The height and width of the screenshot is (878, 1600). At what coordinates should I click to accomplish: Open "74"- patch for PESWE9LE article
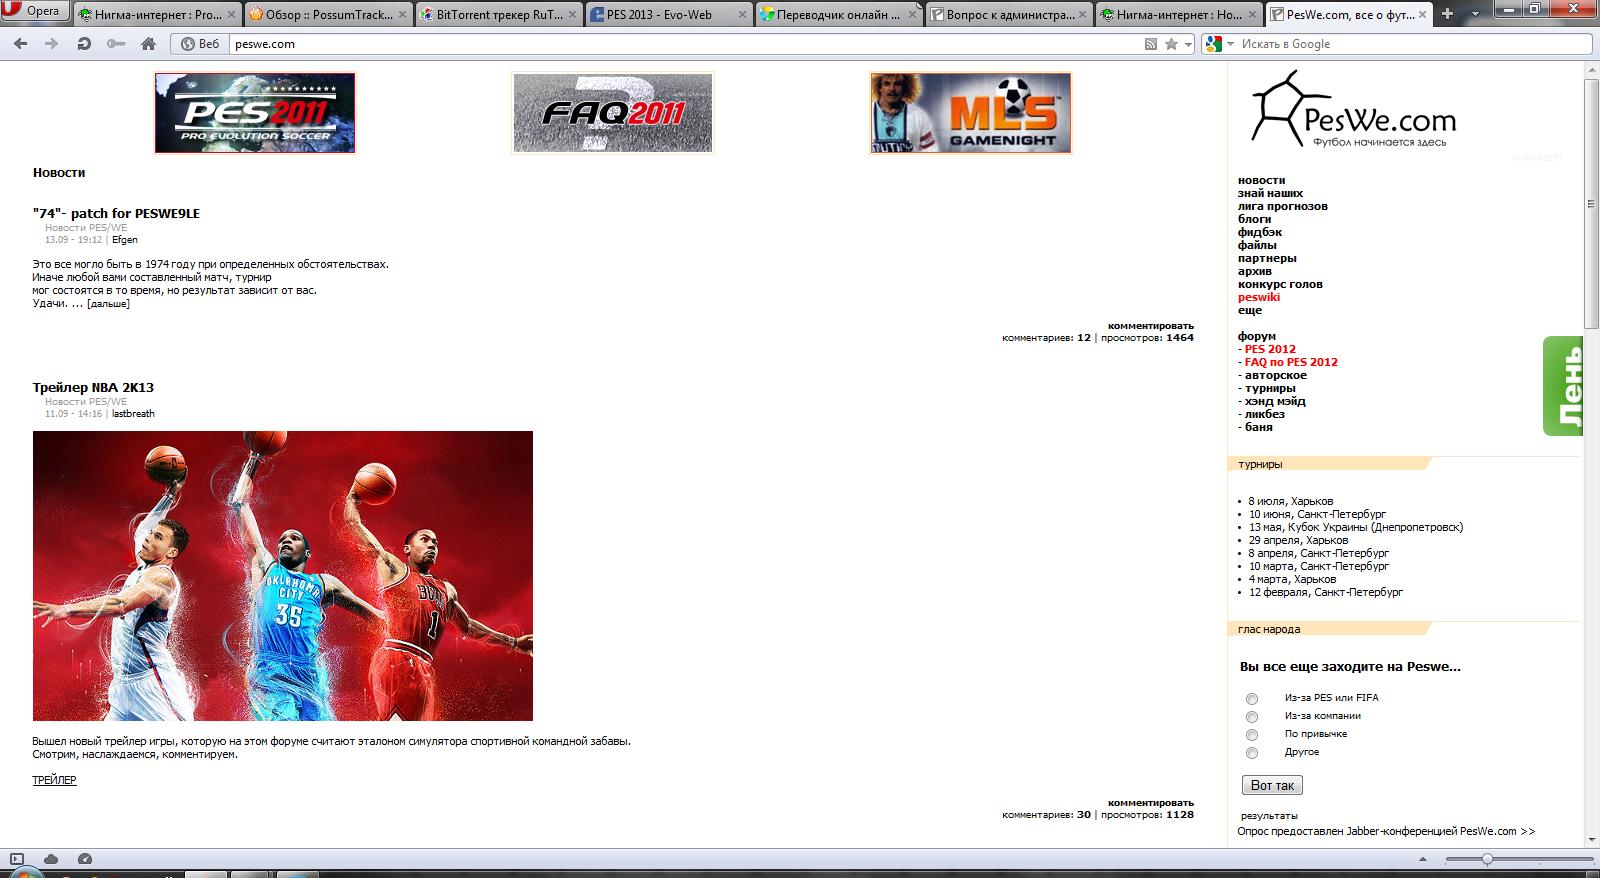(116, 213)
